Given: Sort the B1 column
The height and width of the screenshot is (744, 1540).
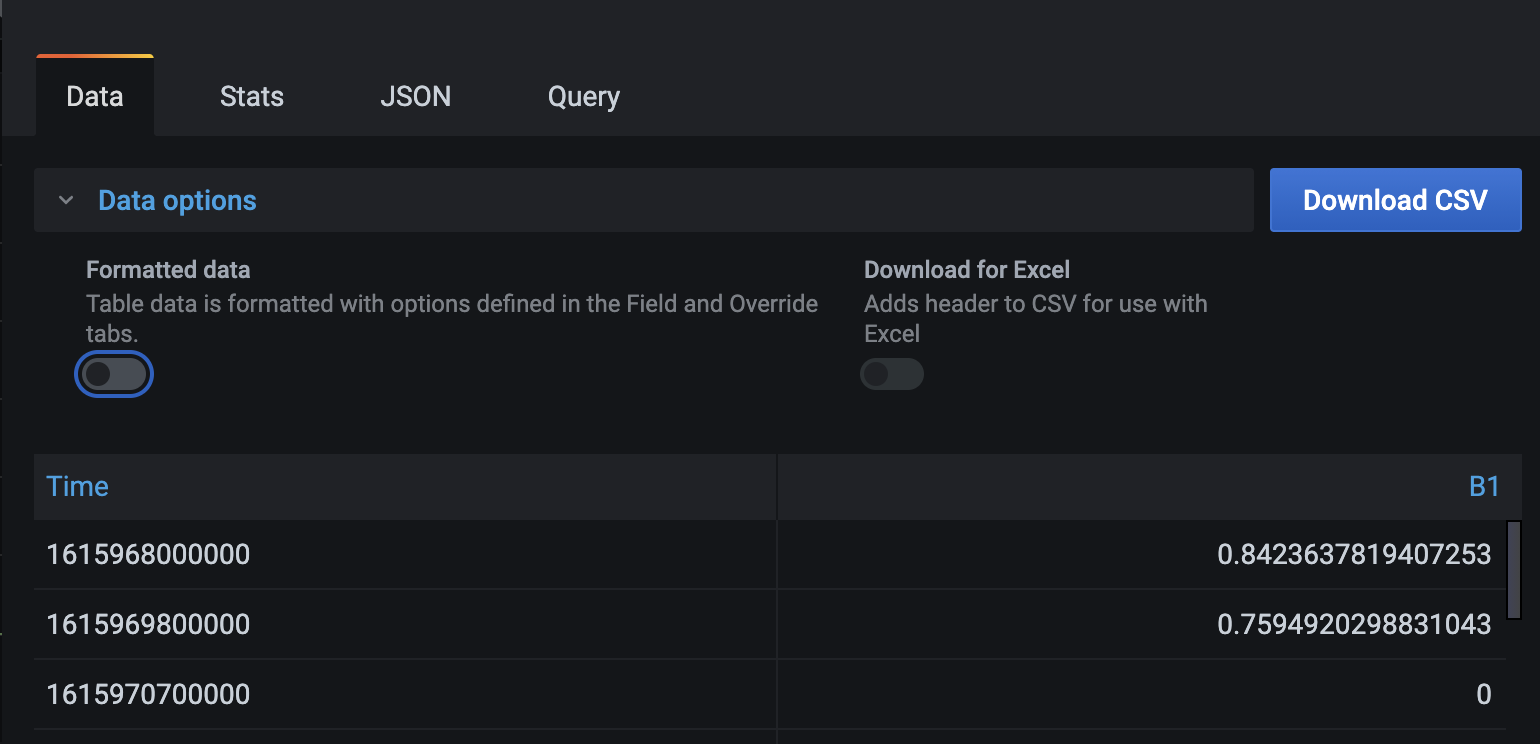Looking at the screenshot, I should (1486, 486).
